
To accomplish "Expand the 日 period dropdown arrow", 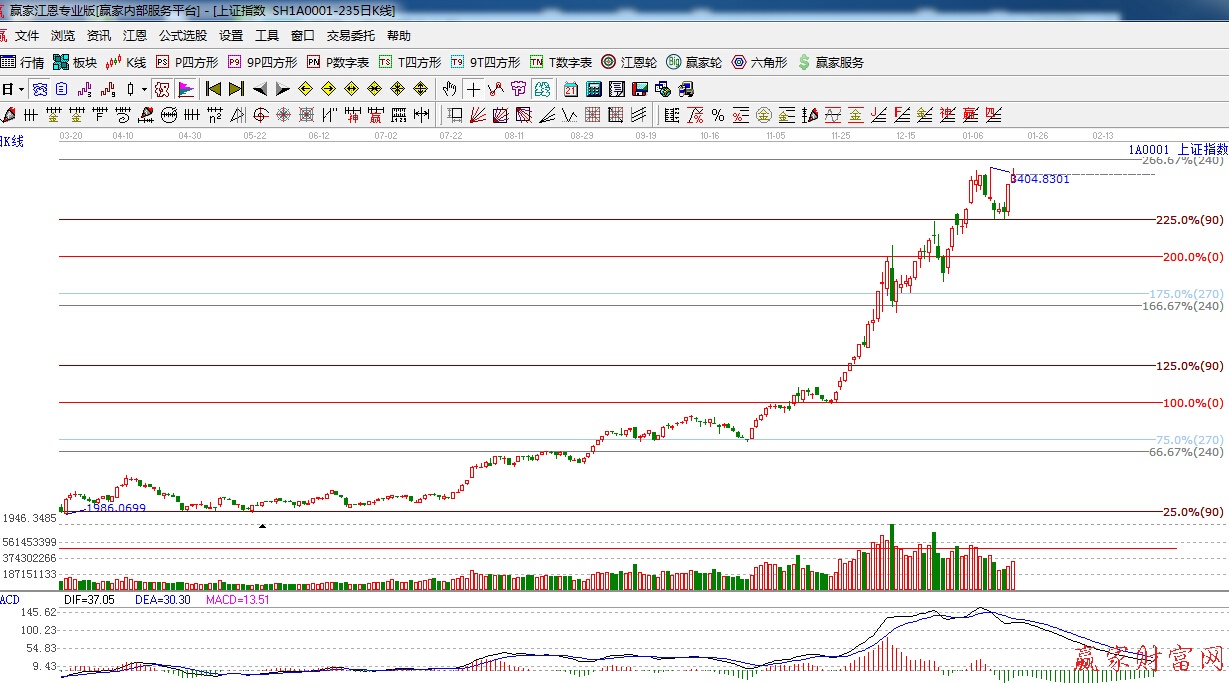I will pyautogui.click(x=21, y=89).
